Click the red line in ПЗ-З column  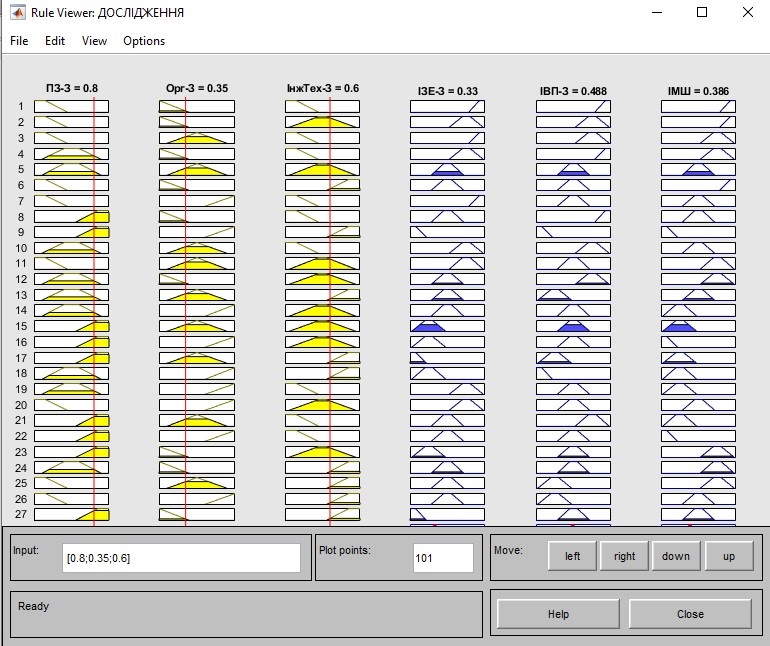tap(94, 311)
